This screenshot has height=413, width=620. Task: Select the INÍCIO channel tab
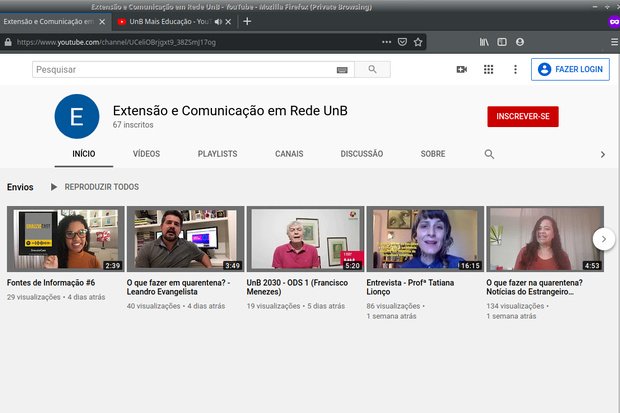coord(84,154)
